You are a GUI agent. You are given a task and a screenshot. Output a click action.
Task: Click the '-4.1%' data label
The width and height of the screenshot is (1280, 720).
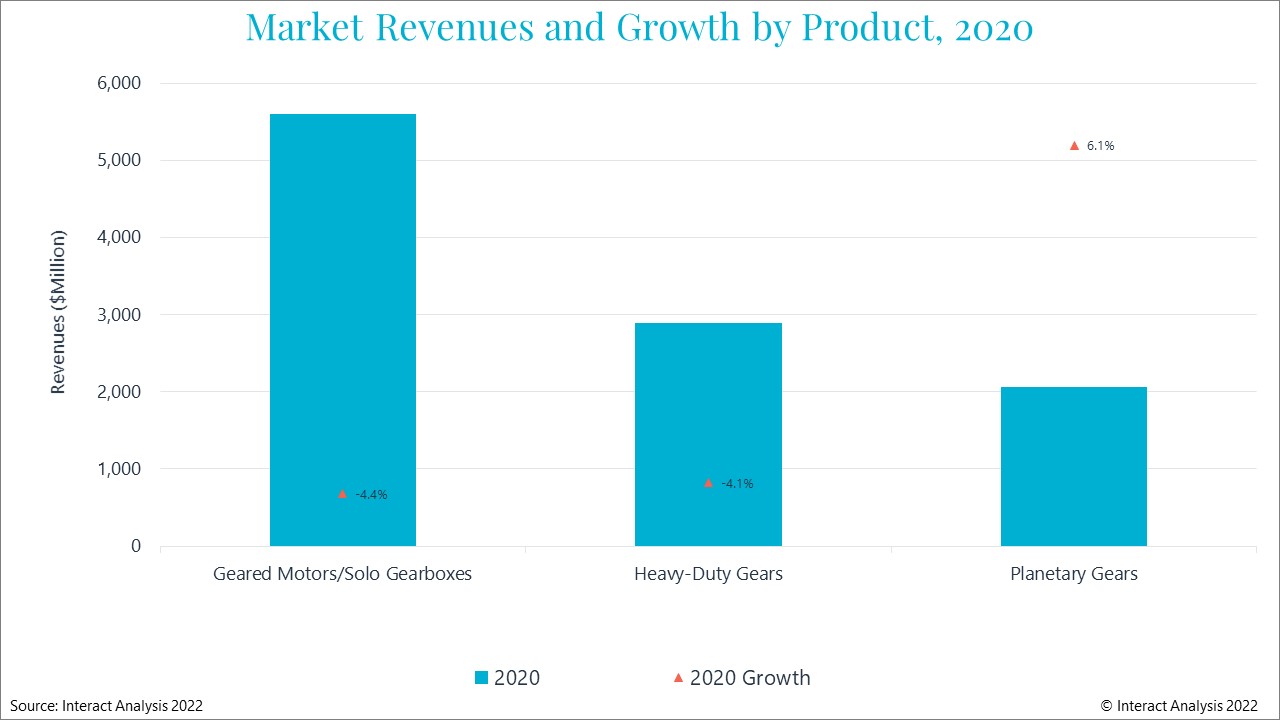pos(737,484)
